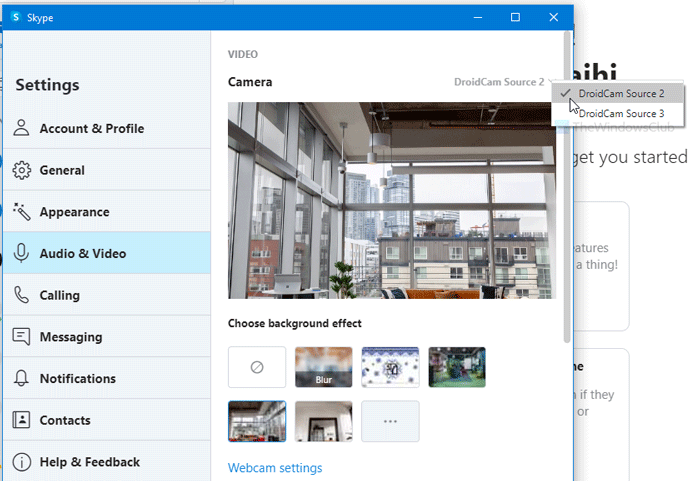Viewport: 700px width, 481px height.
Task: Select the no background effect option
Action: click(257, 367)
